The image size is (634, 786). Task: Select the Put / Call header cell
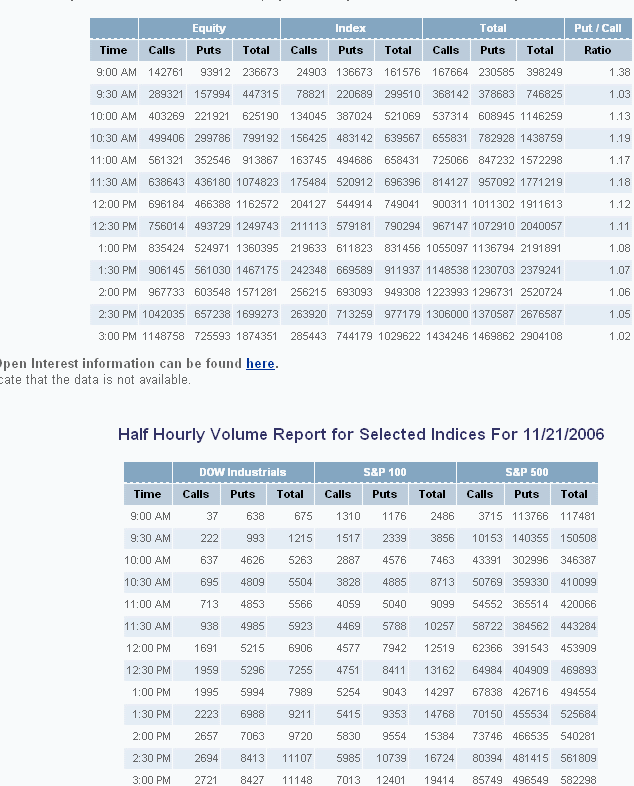[598, 28]
